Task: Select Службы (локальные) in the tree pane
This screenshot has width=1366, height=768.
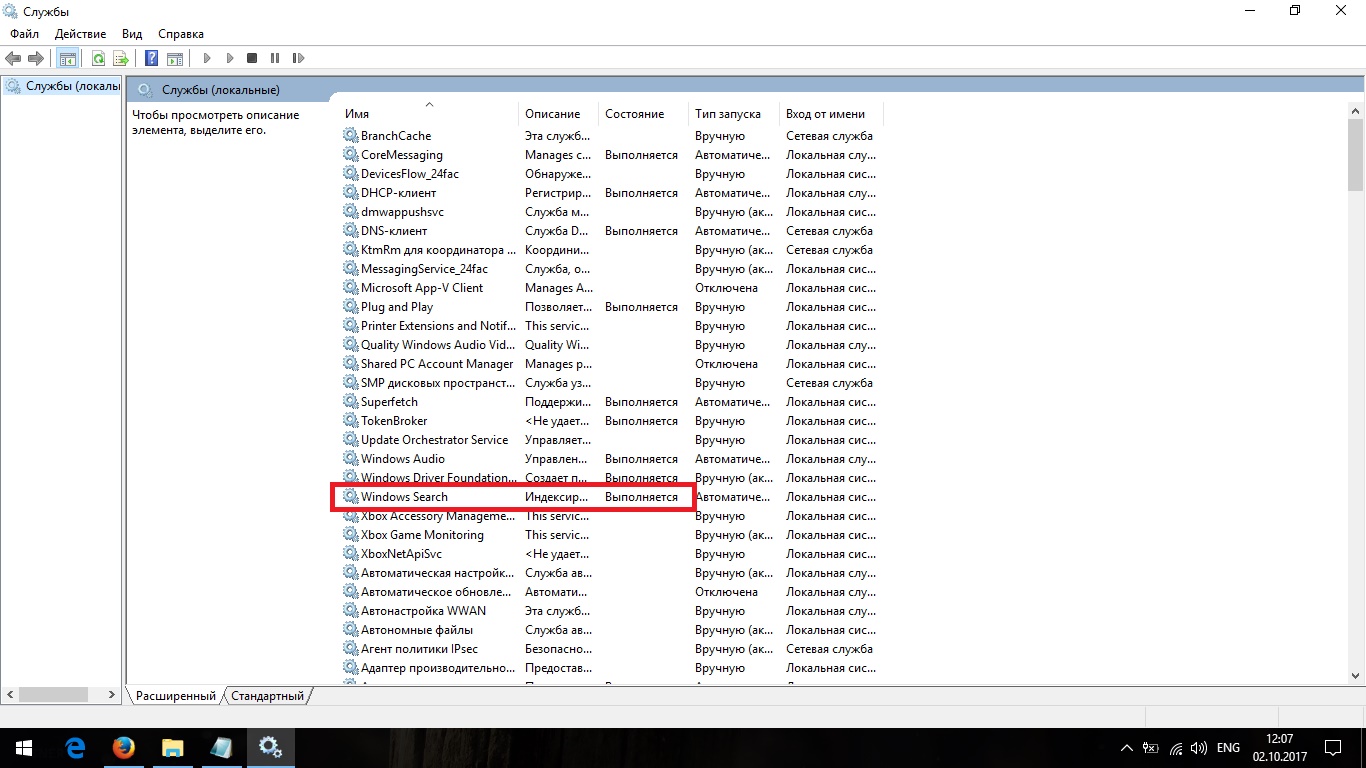Action: 63,86
